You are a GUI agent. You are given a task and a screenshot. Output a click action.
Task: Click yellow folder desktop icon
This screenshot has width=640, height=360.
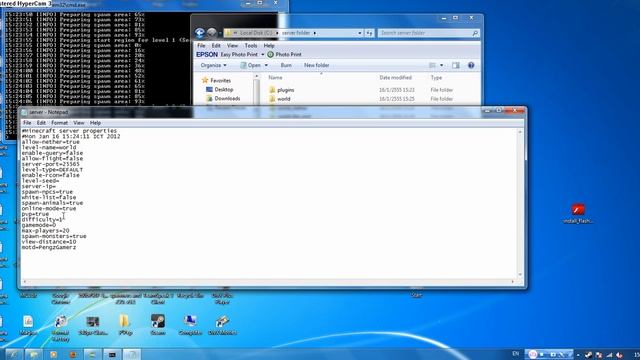(125, 325)
